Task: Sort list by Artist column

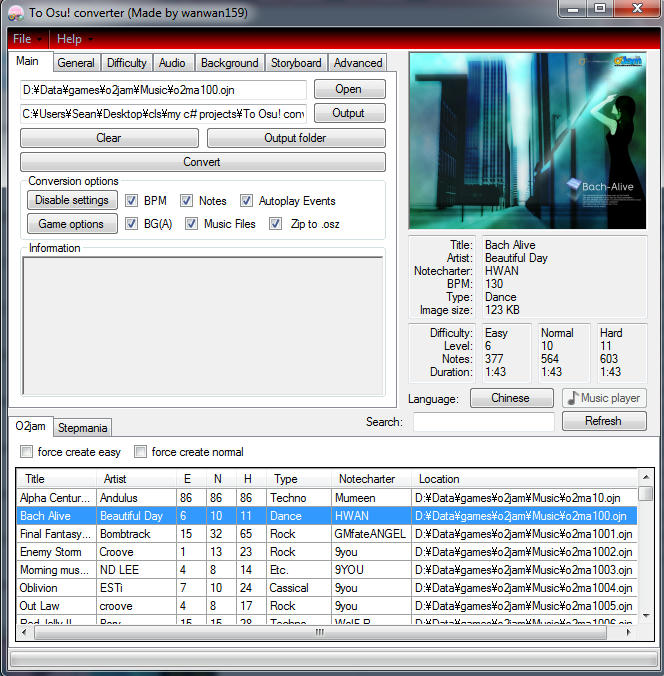Action: [x=136, y=479]
